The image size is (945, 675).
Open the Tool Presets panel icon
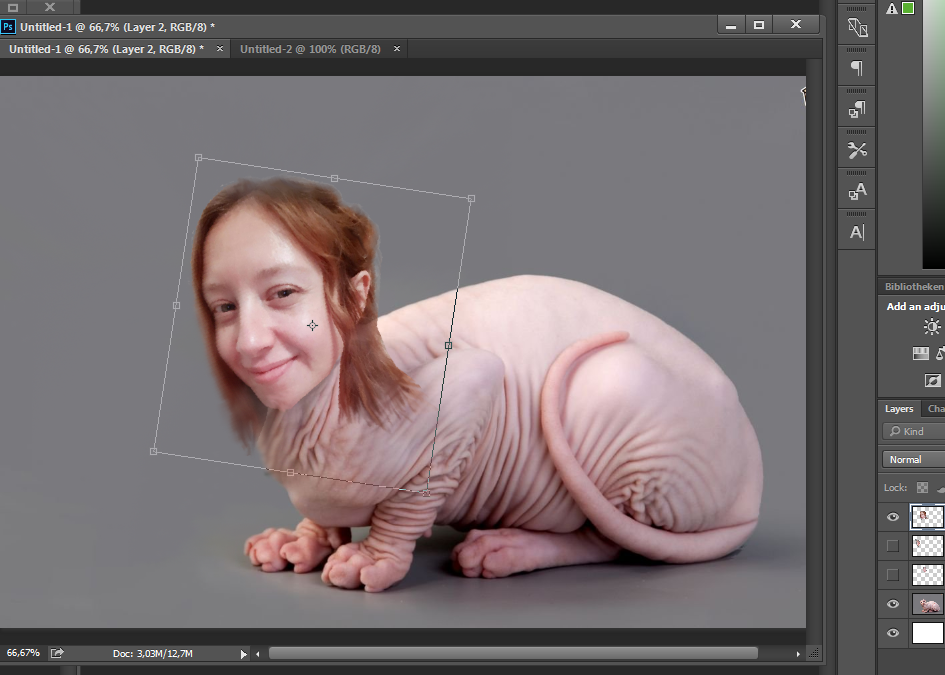tap(857, 150)
